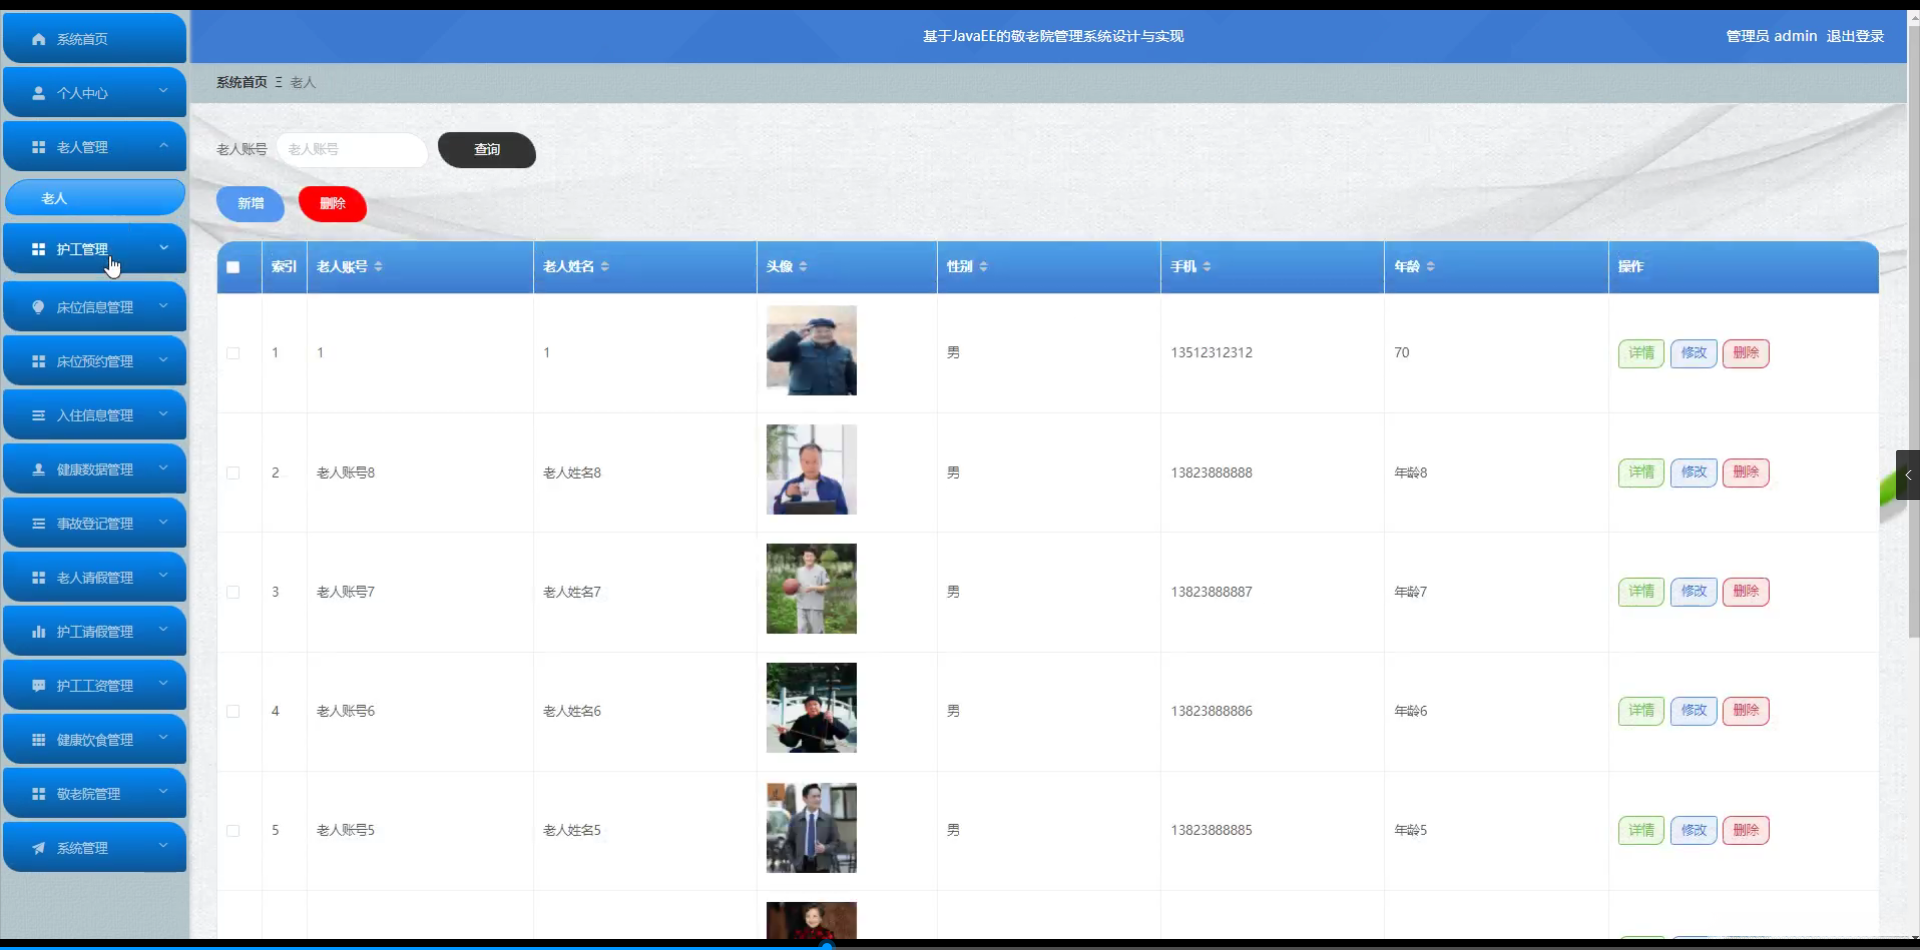Sort table by 性别 column arrows
Image resolution: width=1920 pixels, height=950 pixels.
pyautogui.click(x=983, y=266)
